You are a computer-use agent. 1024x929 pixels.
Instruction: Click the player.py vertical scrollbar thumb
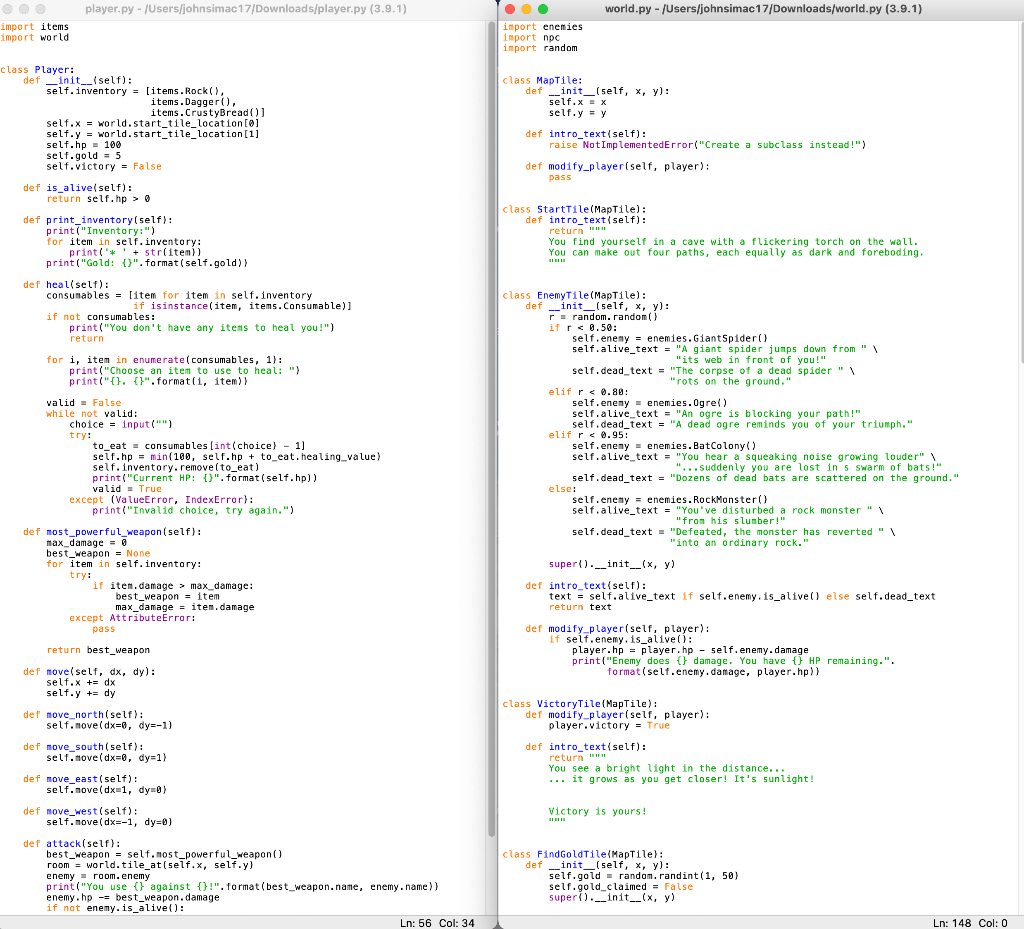pos(492,431)
